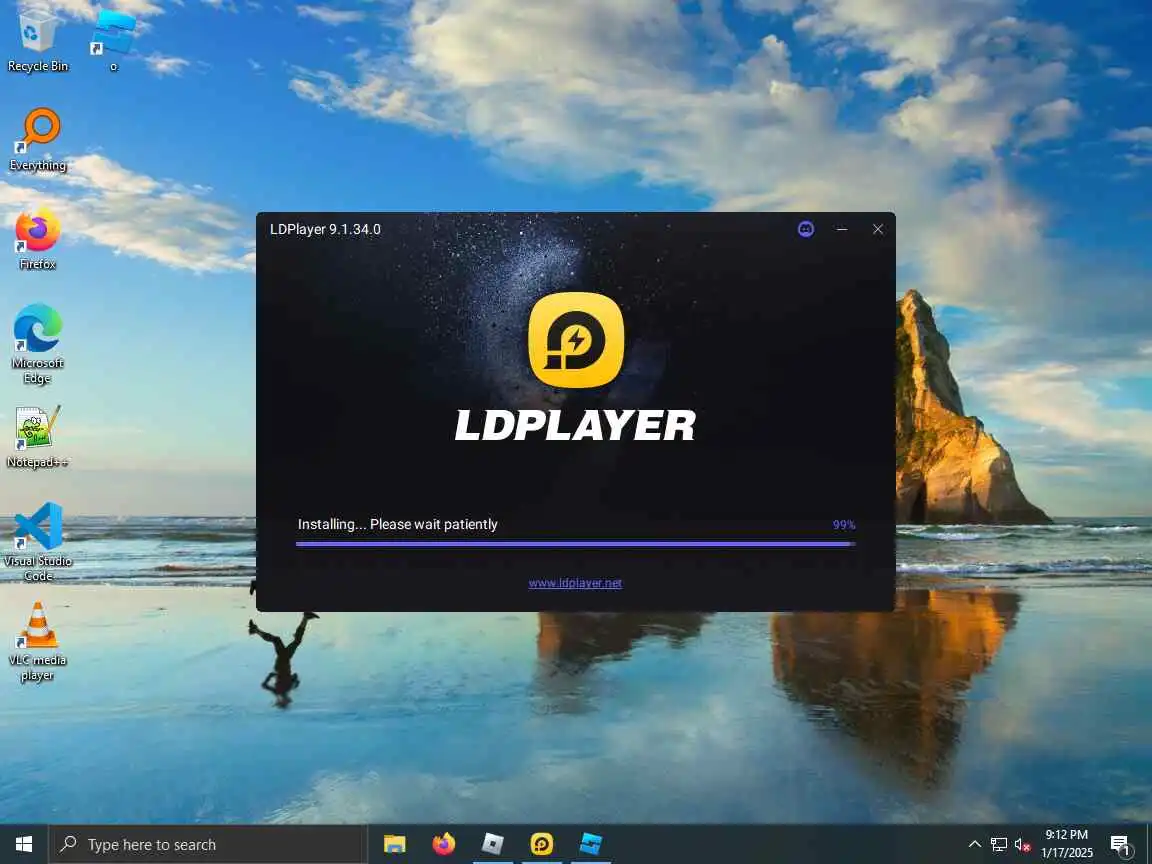
Task: Open Firefox from the taskbar
Action: (444, 844)
